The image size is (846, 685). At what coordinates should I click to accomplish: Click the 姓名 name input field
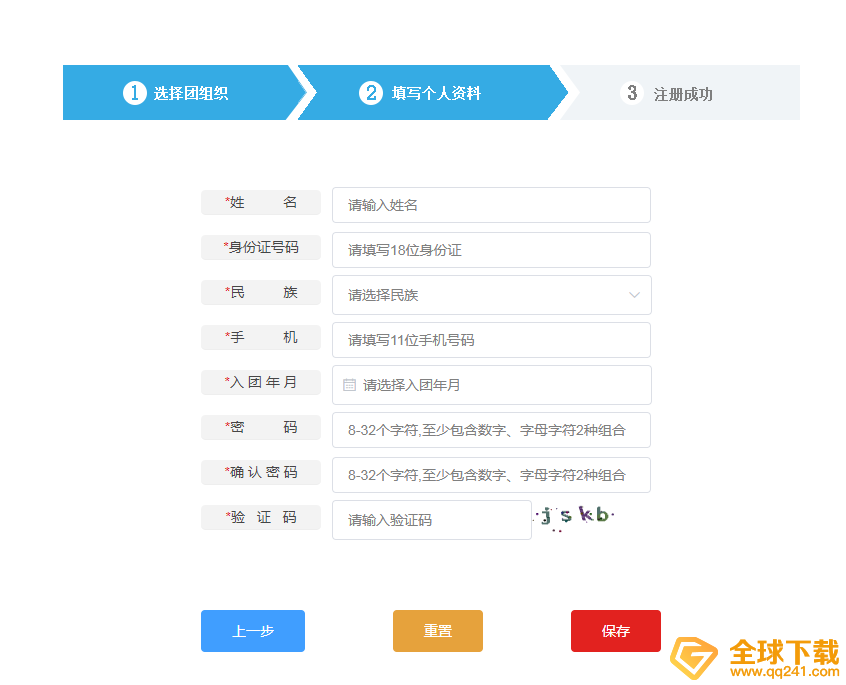(491, 205)
